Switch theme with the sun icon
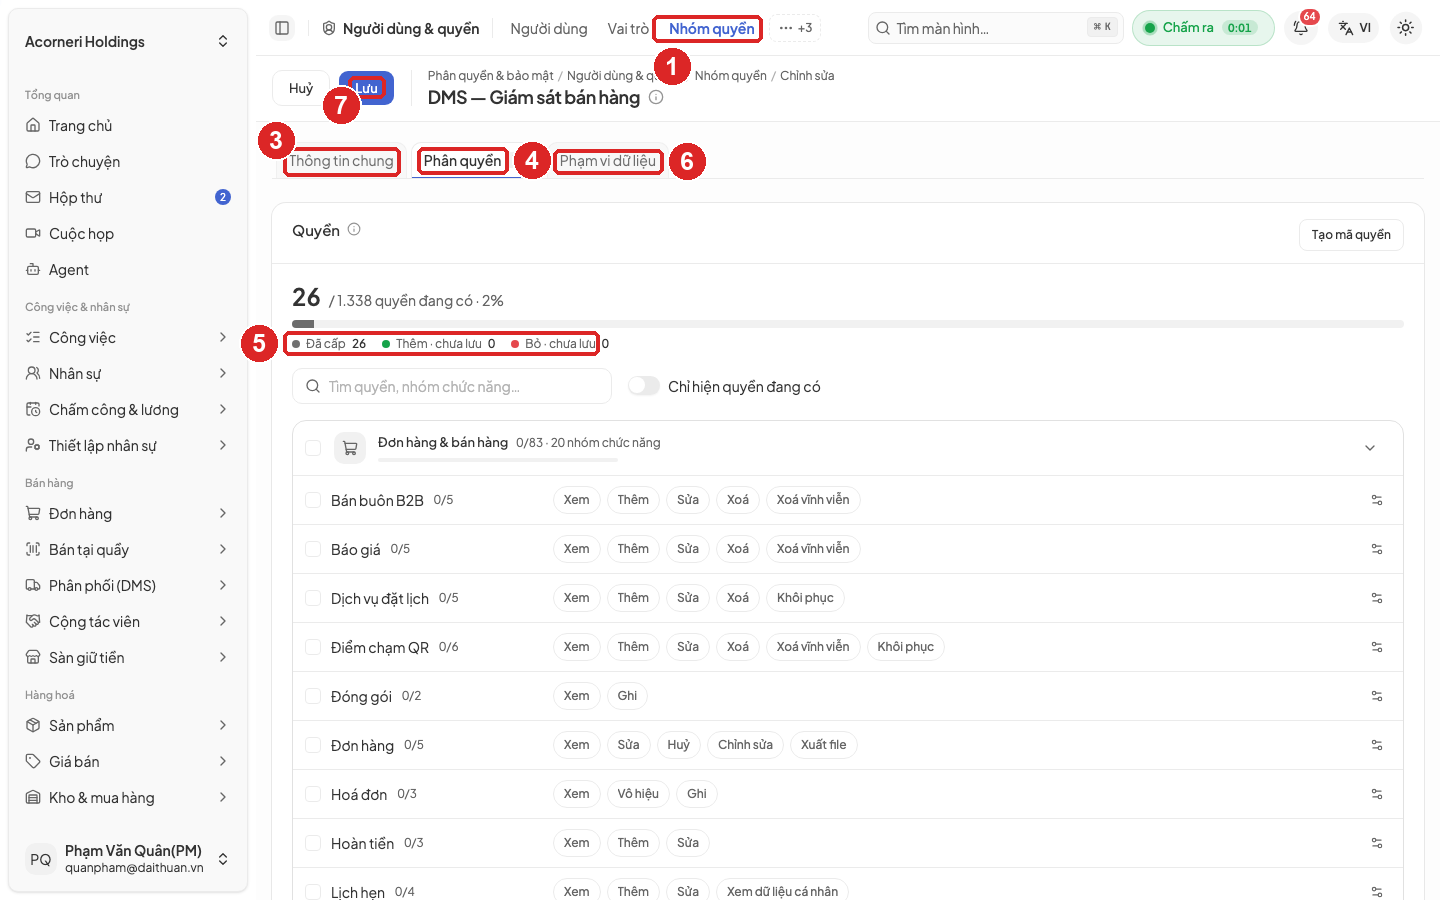Viewport: 1440px width, 900px height. pyautogui.click(x=1405, y=28)
